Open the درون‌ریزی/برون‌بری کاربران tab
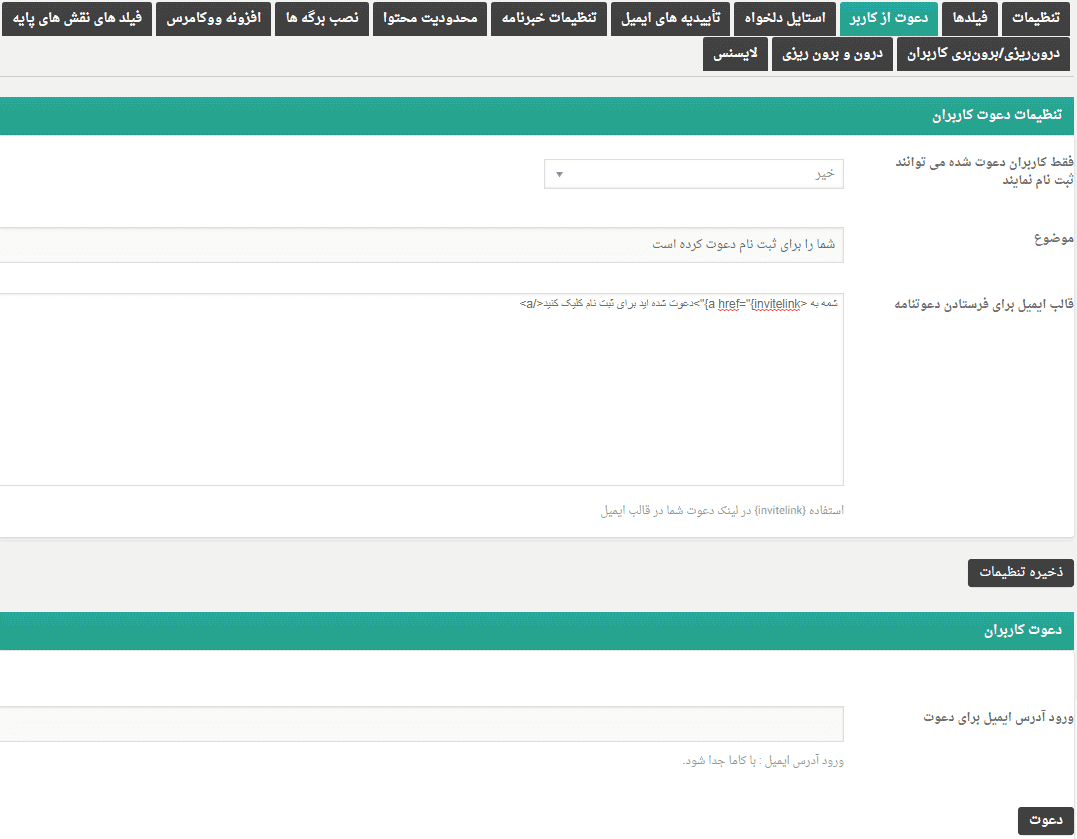Screen dimensions: 1077x839 [984, 54]
